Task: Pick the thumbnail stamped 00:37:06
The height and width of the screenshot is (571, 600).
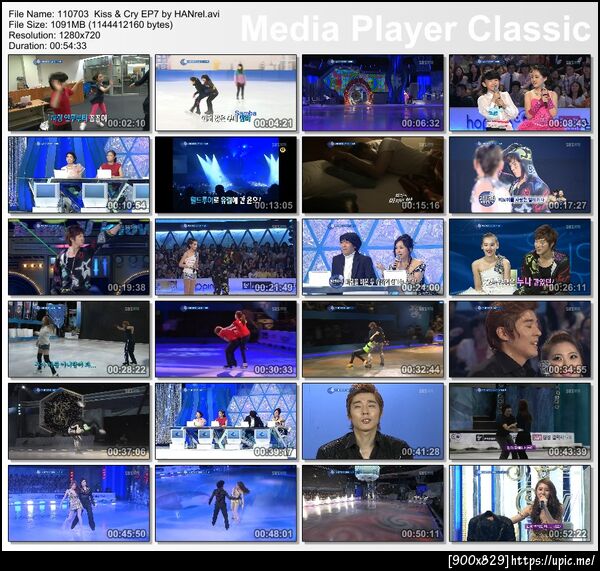Action: point(79,421)
